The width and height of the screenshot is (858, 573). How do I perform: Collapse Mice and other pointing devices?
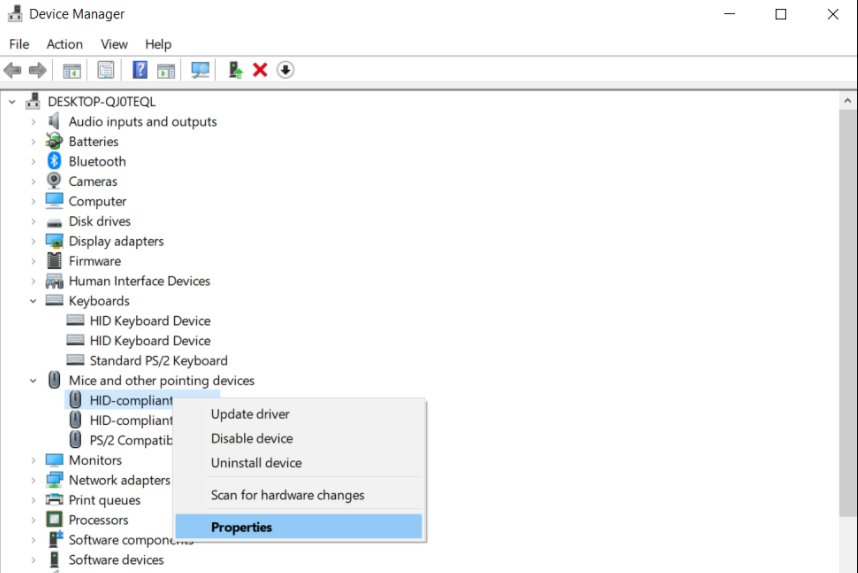33,381
